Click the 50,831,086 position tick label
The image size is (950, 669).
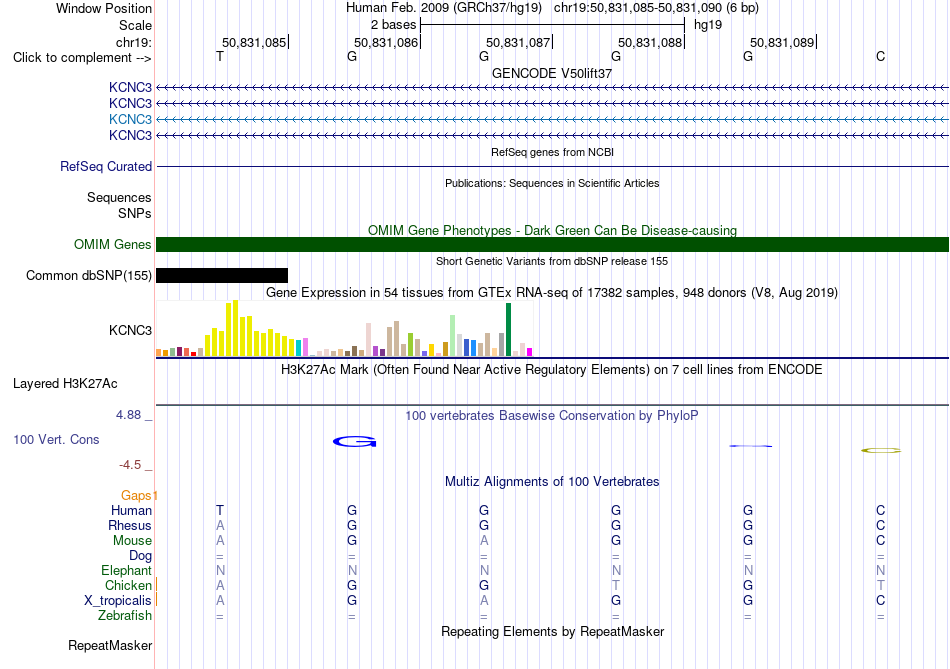(x=386, y=42)
